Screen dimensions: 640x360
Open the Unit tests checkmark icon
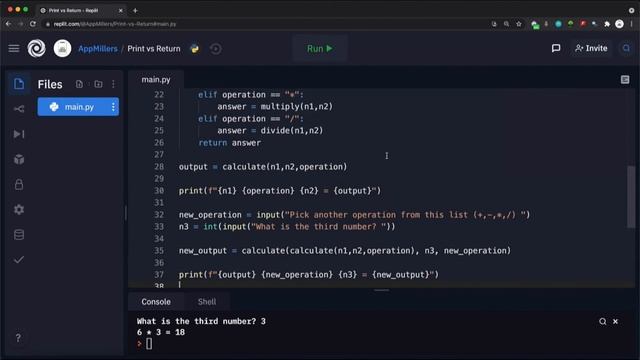[19, 260]
